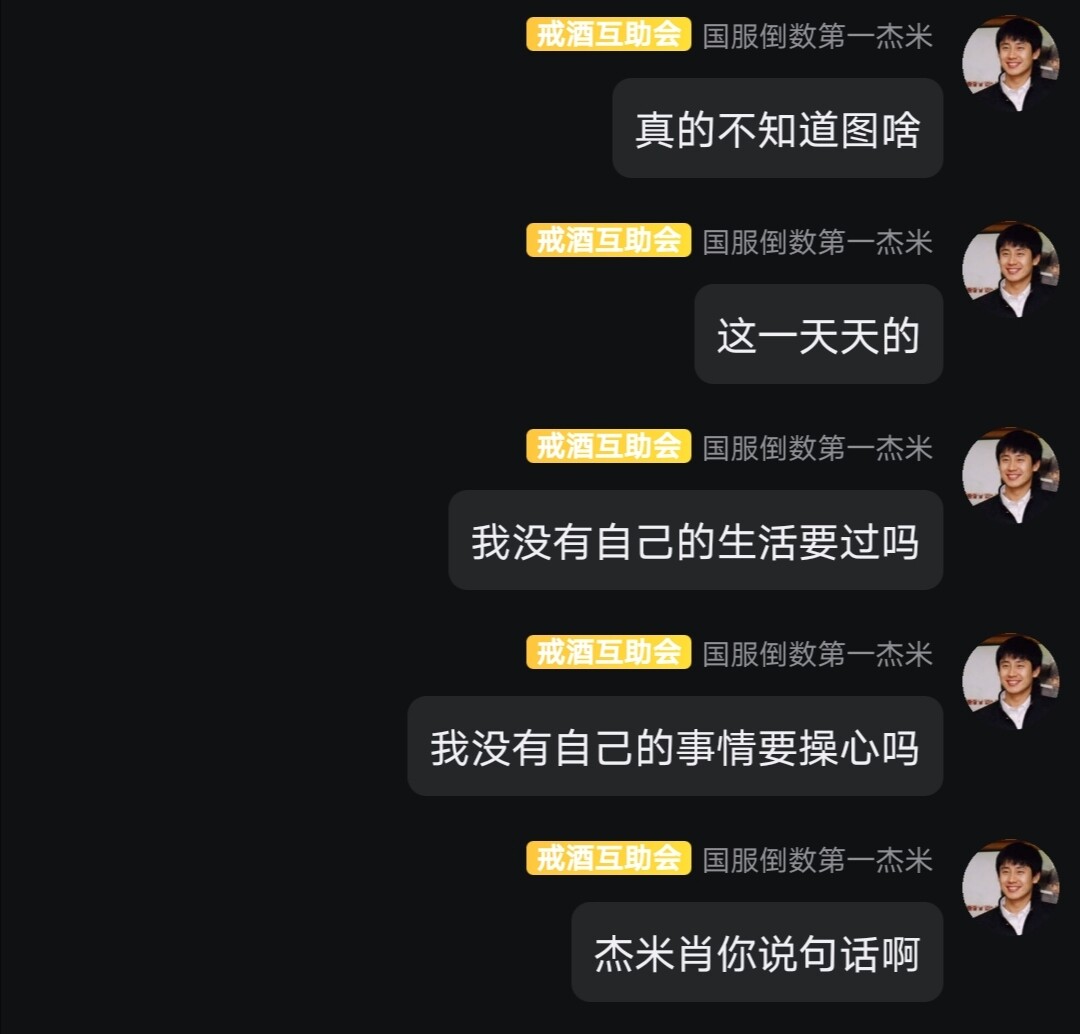Open avatar beside message 我没有自己的生活要过吗
The height and width of the screenshot is (1034, 1080).
1010,475
